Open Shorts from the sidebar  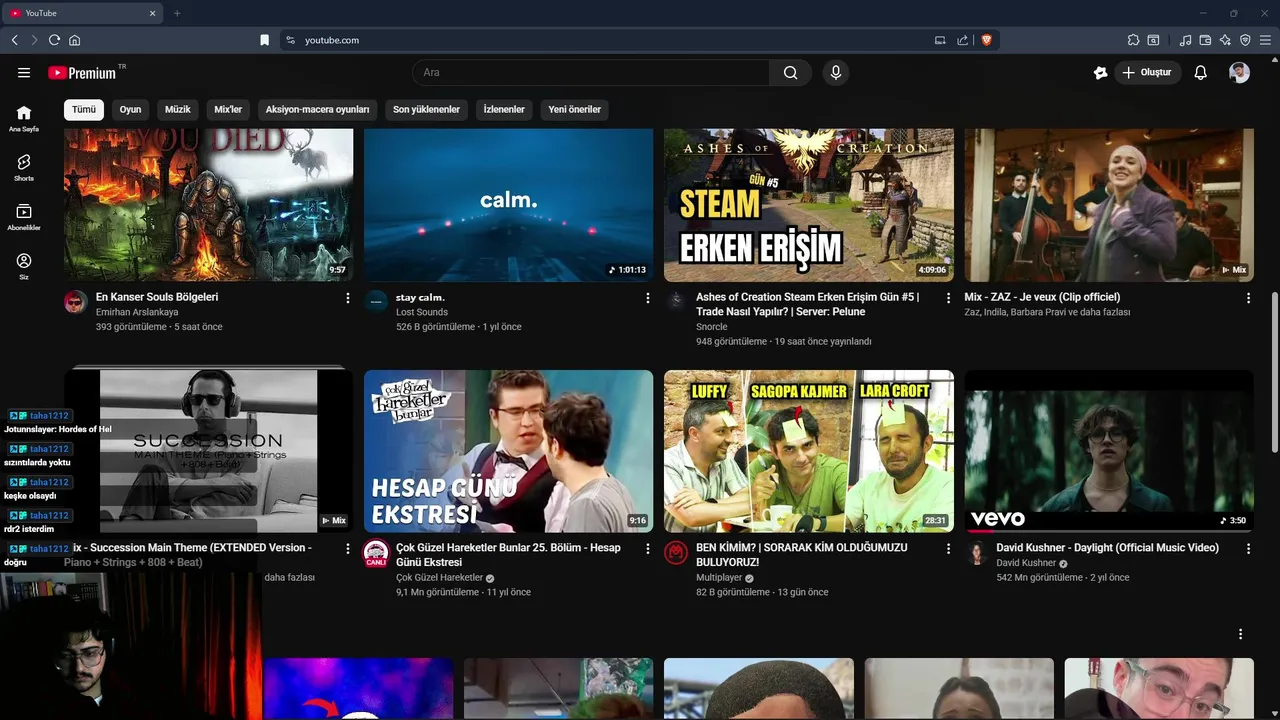coord(24,167)
